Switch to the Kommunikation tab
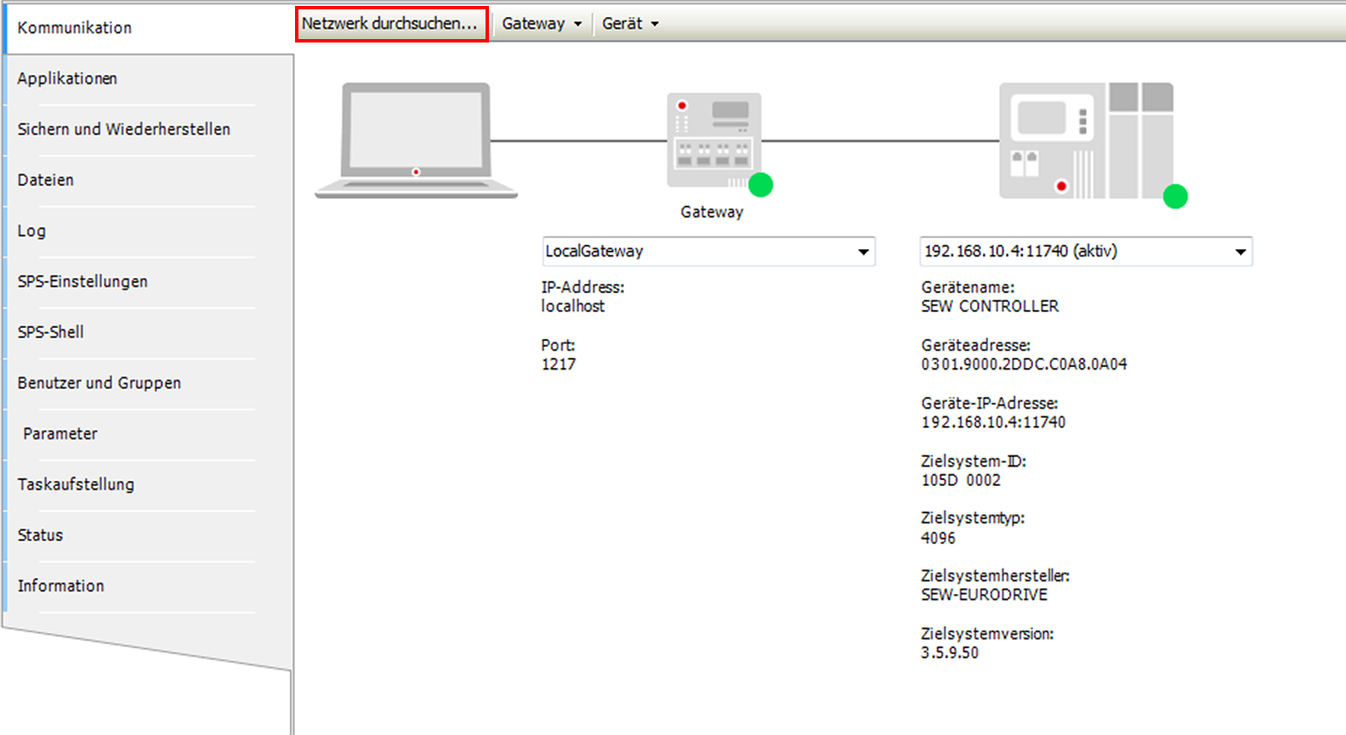This screenshot has height=735, width=1346. point(75,28)
